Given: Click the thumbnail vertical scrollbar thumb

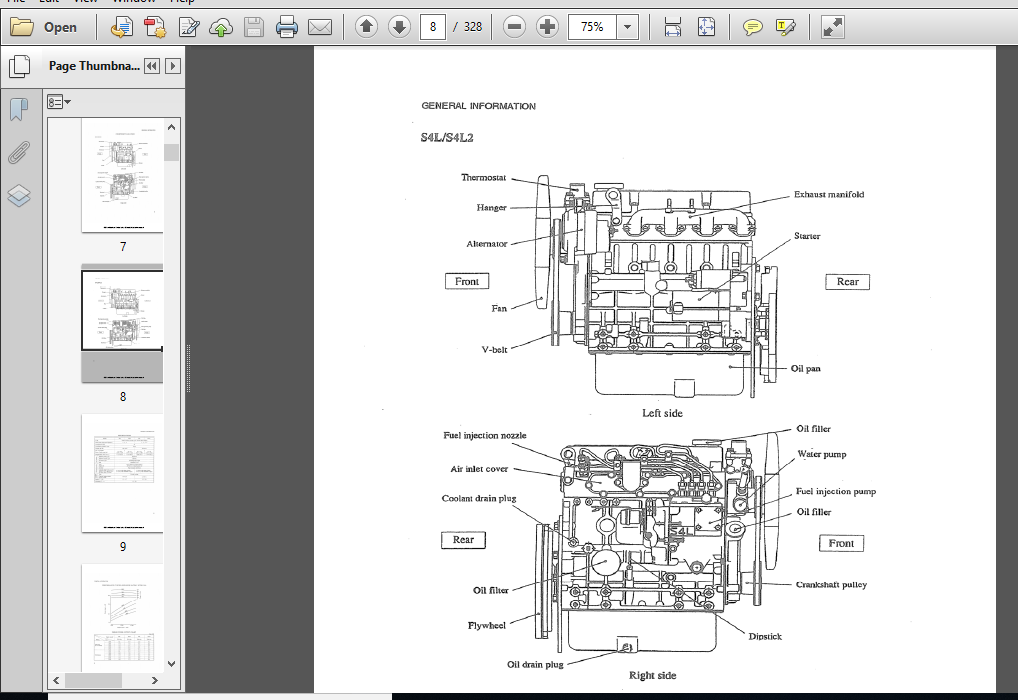Looking at the screenshot, I should point(171,153).
